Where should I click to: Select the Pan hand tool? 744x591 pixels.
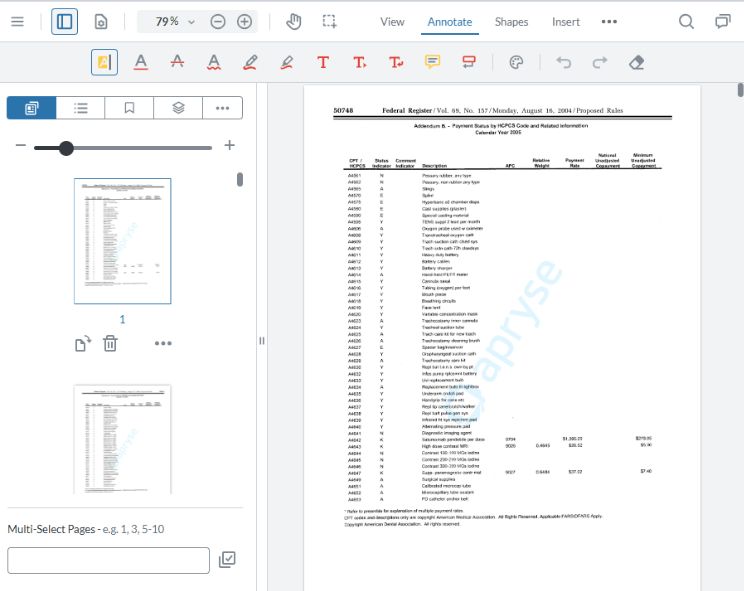click(x=294, y=22)
